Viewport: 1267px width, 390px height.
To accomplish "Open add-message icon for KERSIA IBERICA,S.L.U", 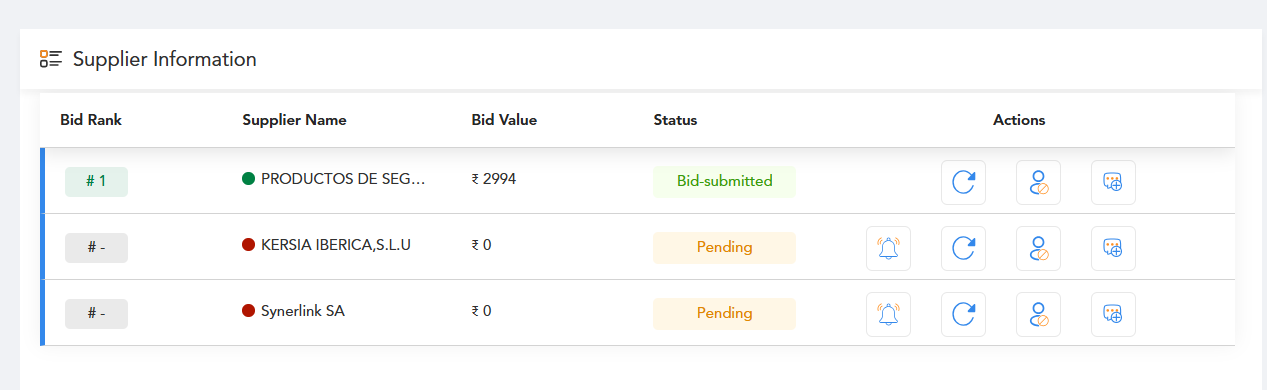I will pos(1113,248).
